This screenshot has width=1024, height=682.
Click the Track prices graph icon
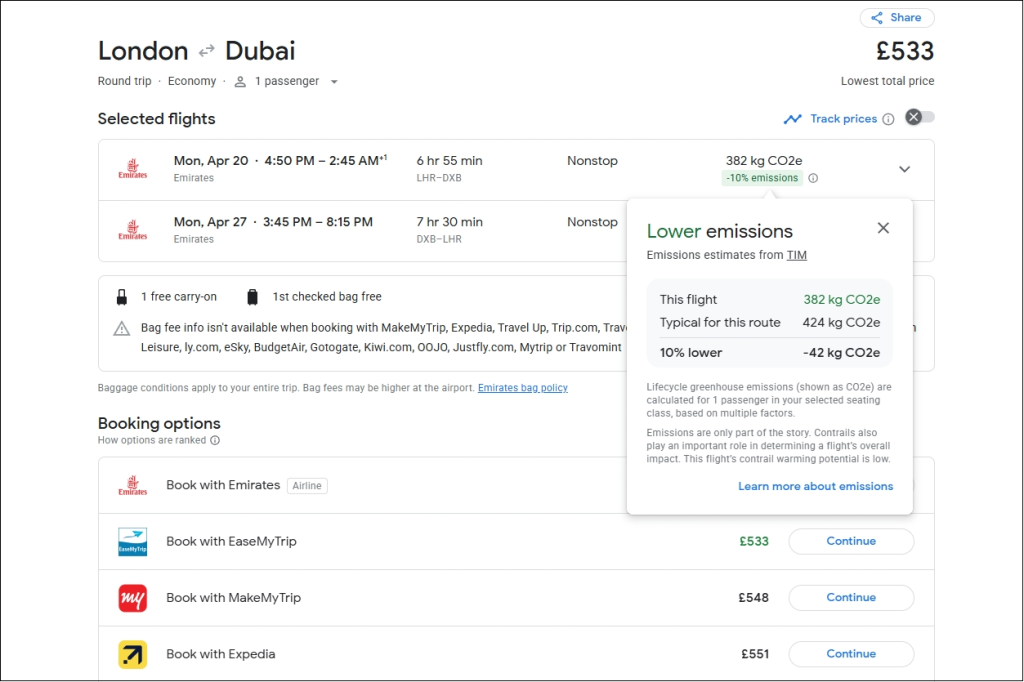[x=793, y=119]
